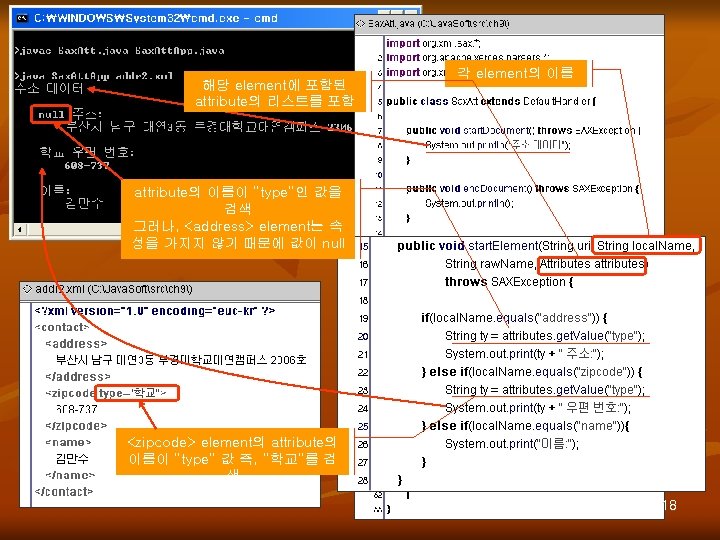Click the cmd window system menu icon
This screenshot has height=540, width=720.
[x=22, y=18]
